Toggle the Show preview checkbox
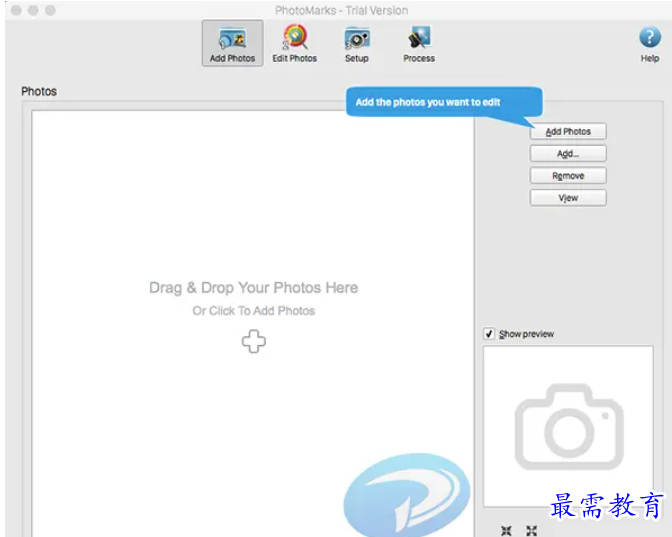The height and width of the screenshot is (537, 672). 489,334
